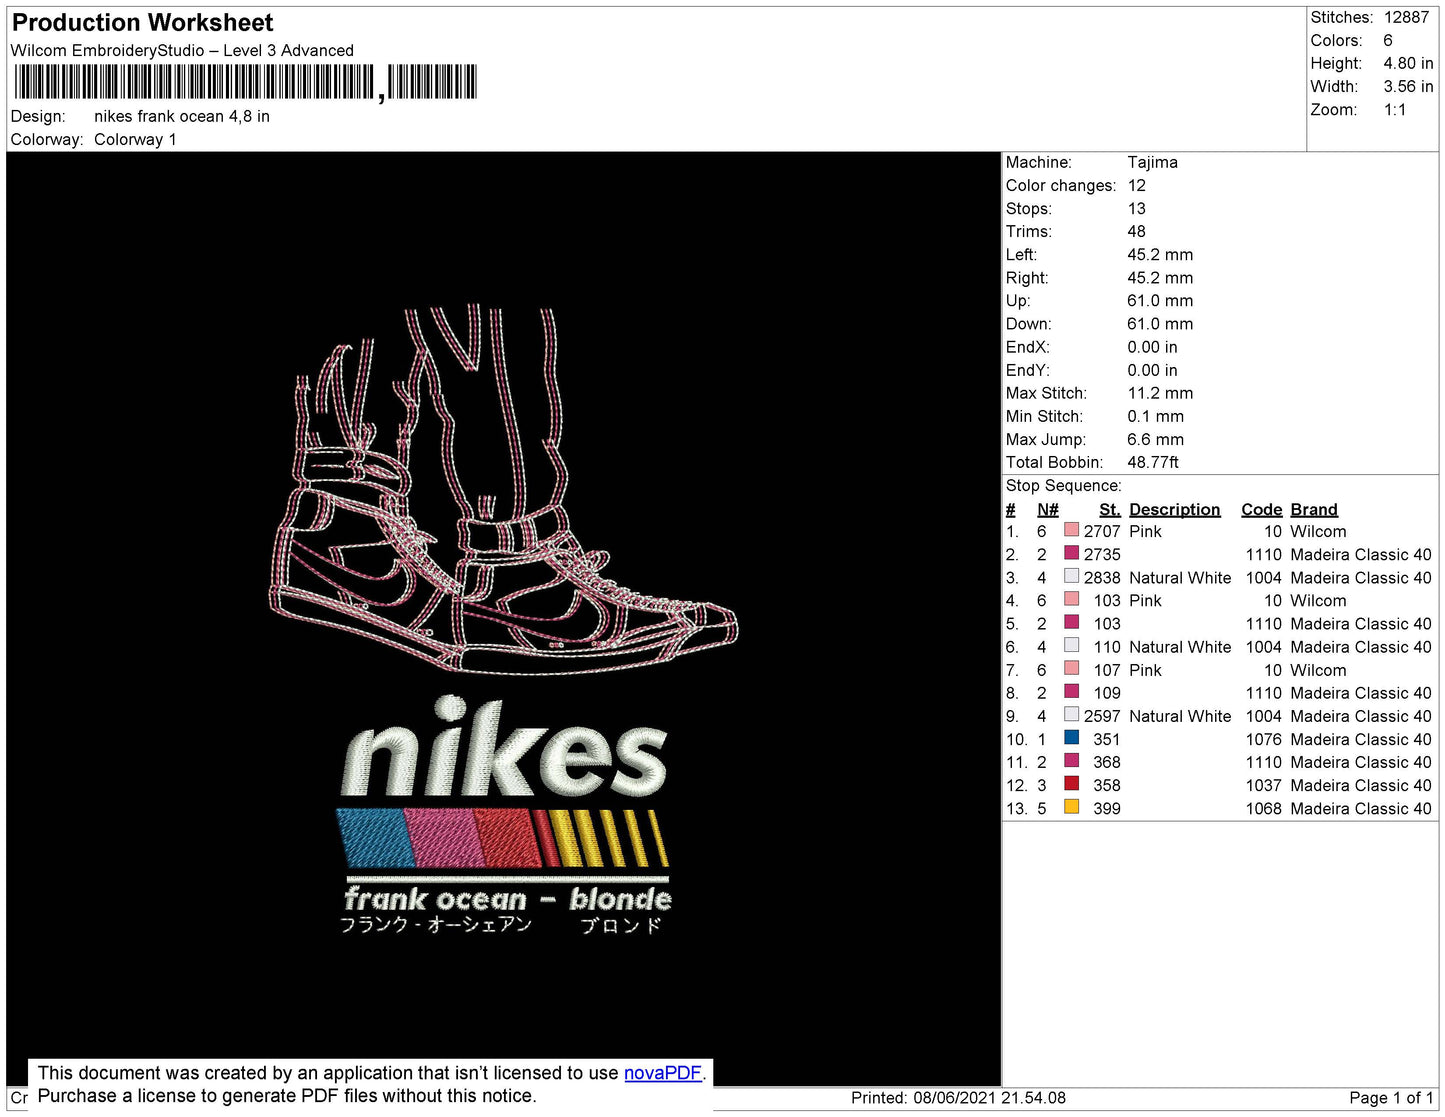Select the Stitches value 12887
The height and width of the screenshot is (1117, 1445).
[1406, 17]
